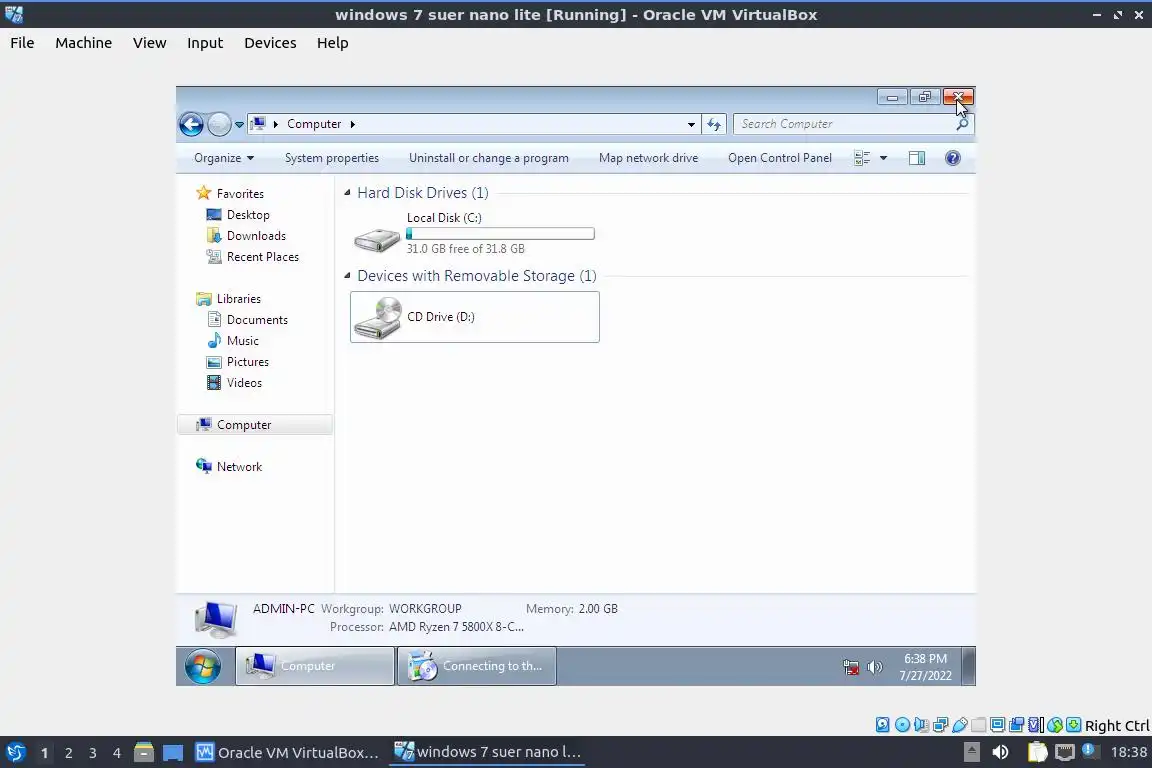Switch to host workspace 2

tap(68, 753)
